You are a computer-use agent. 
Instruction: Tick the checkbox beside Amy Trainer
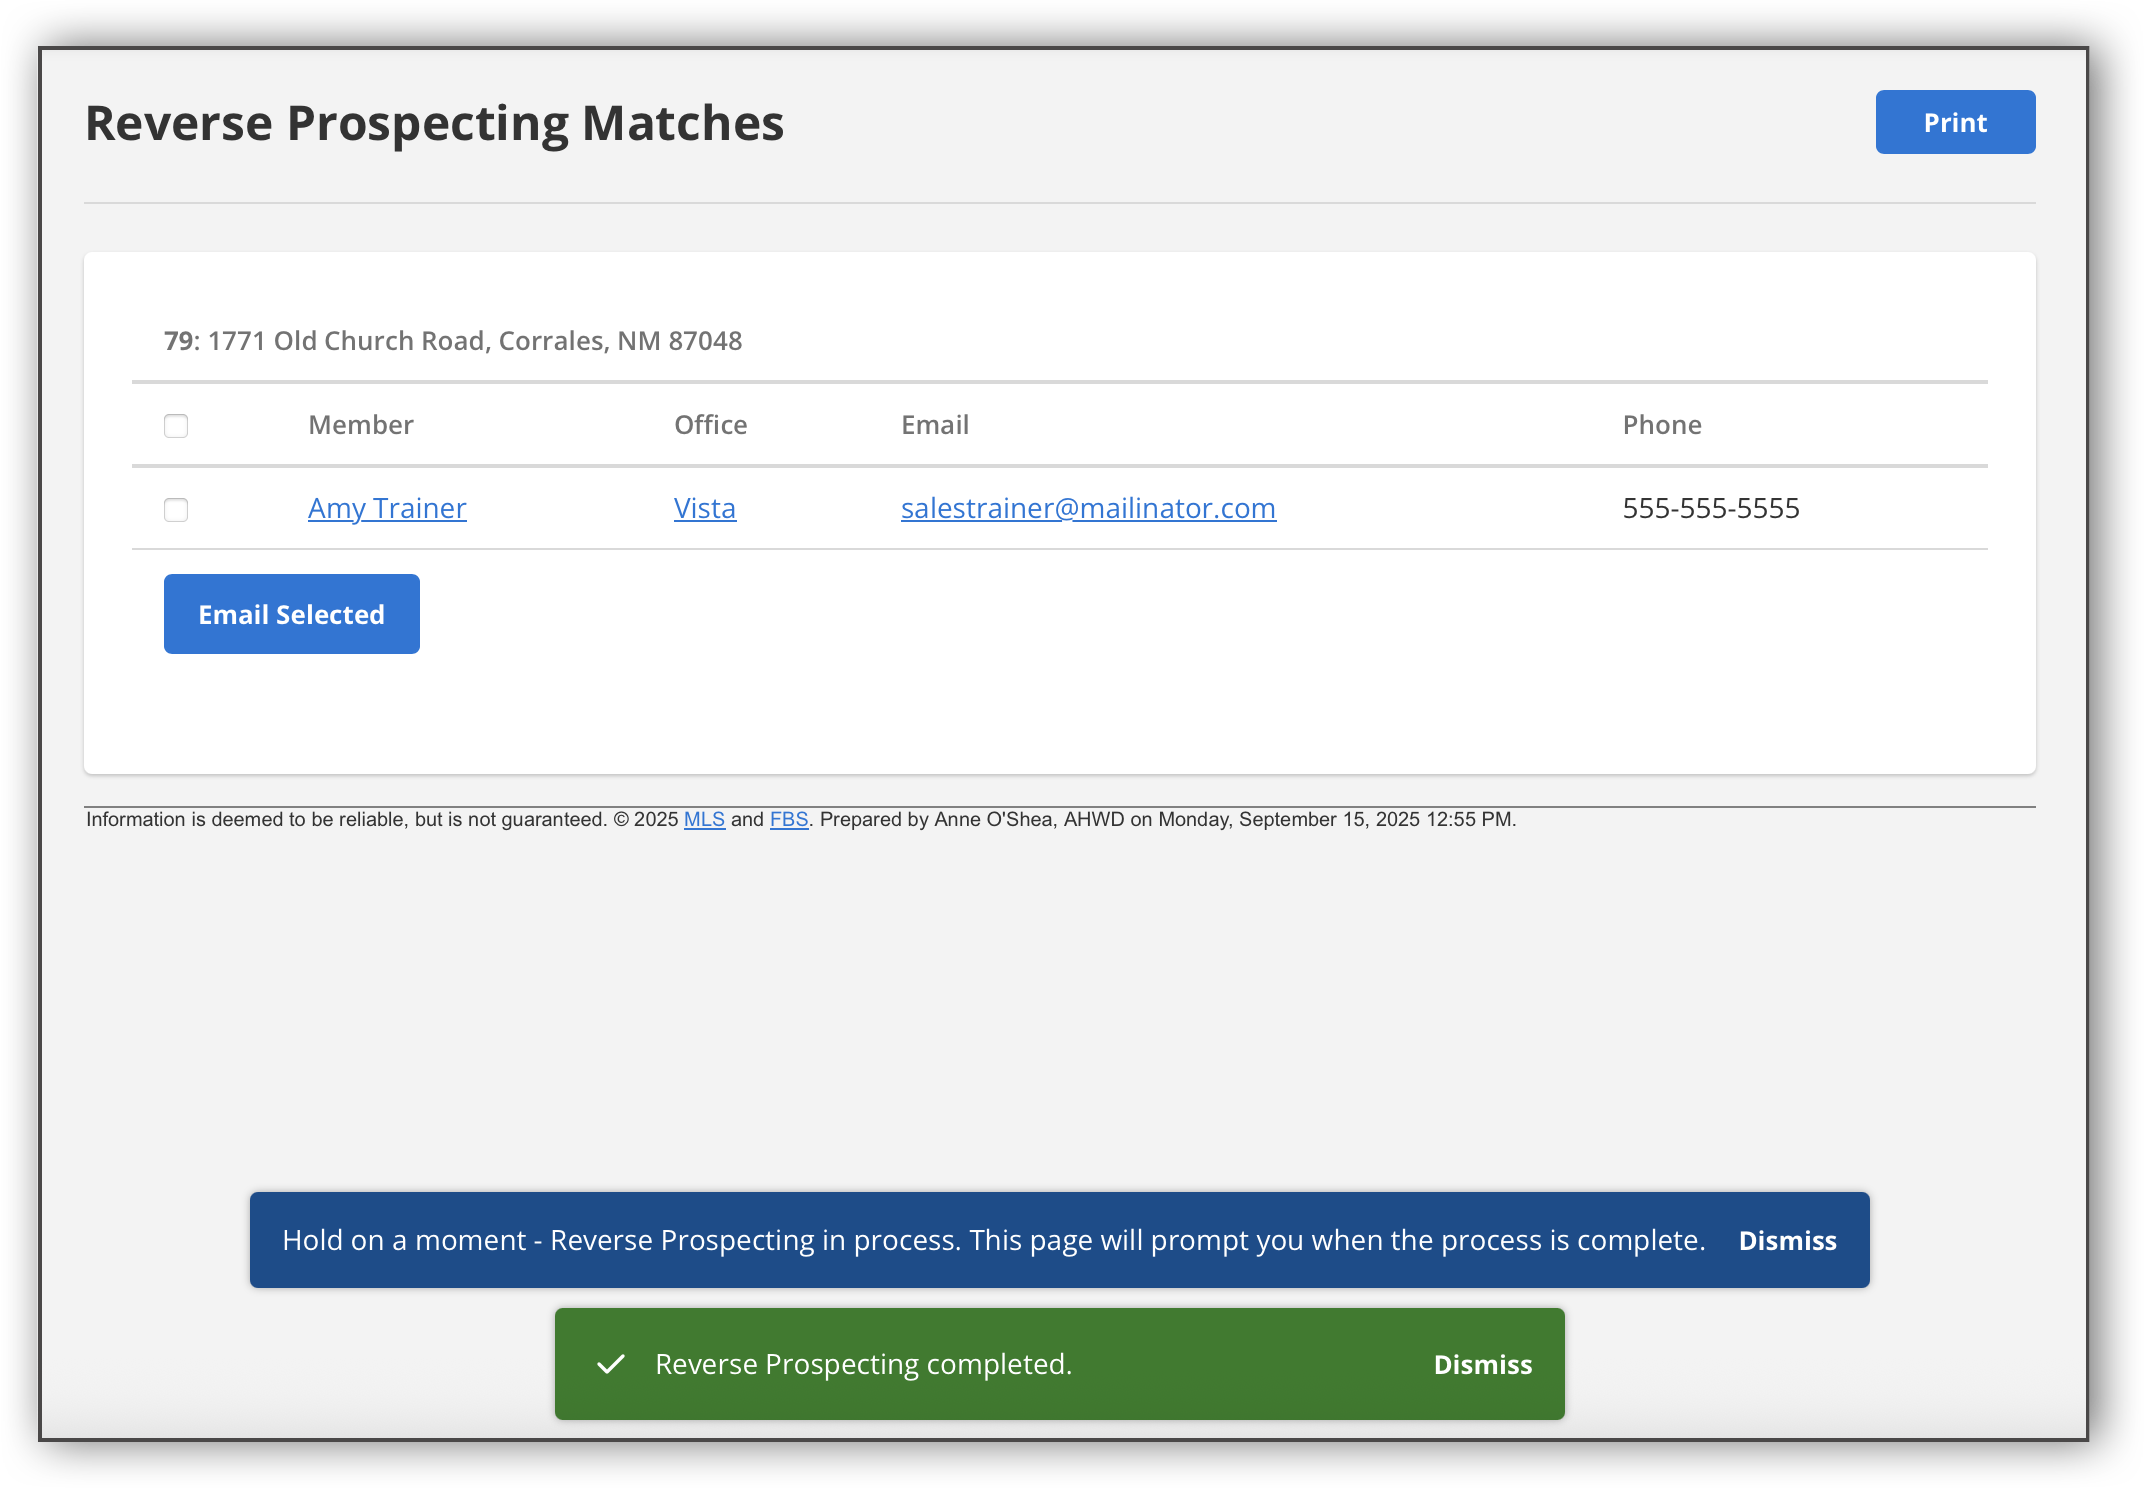pos(176,510)
